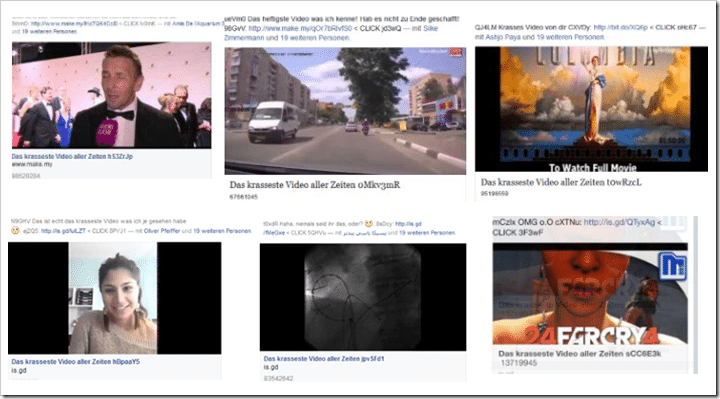The image size is (720, 399).
Task: Open '19 weiteren Personen' in the red-carpet post
Action: pyautogui.click(x=49, y=32)
